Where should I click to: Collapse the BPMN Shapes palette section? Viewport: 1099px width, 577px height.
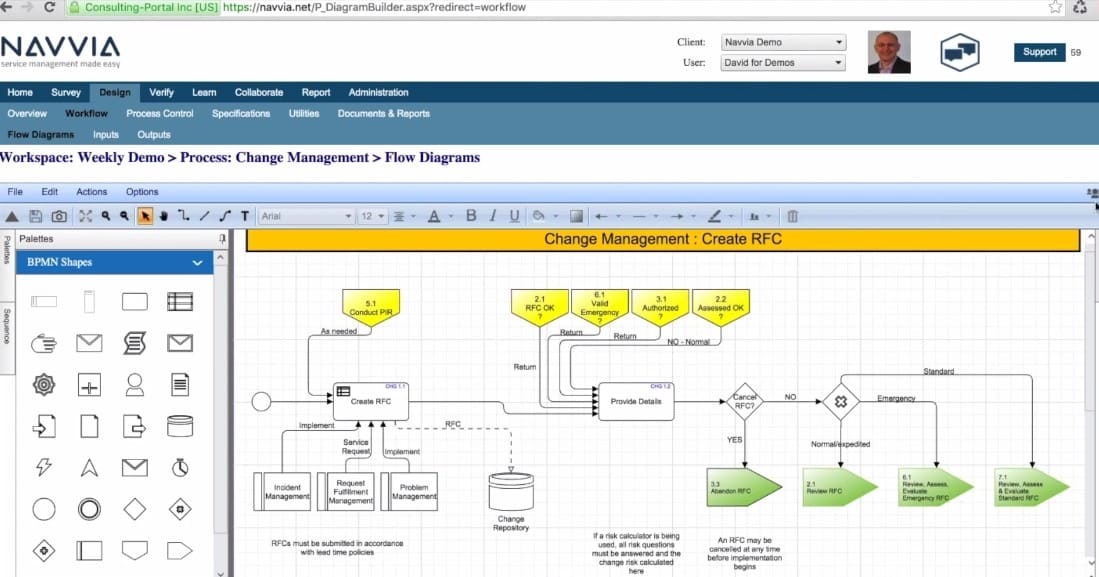[x=197, y=263]
